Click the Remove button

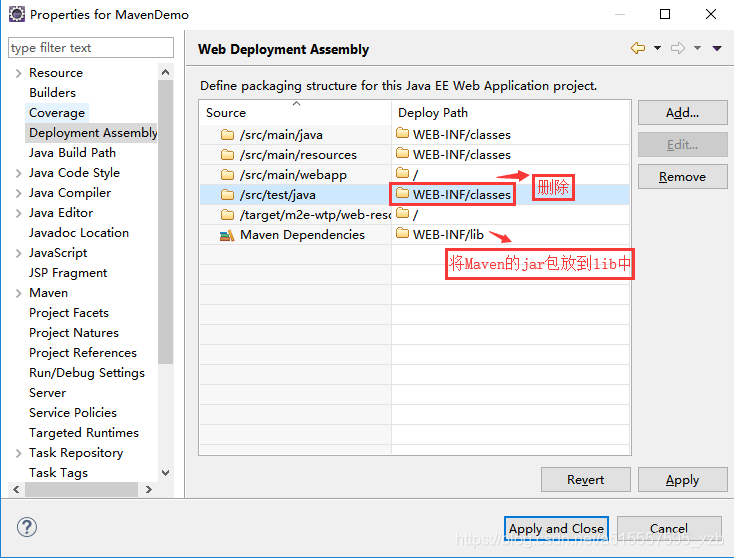pos(683,177)
